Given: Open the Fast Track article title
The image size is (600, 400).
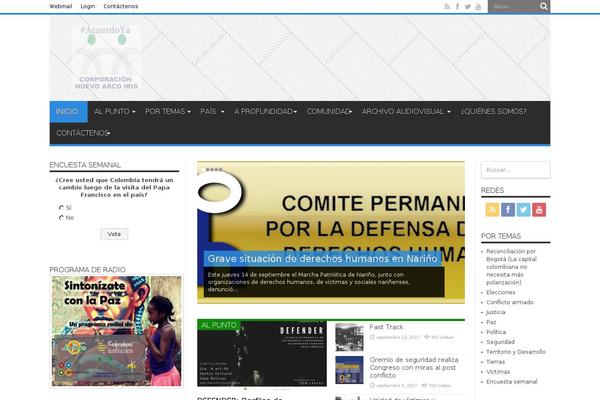Looking at the screenshot, I should click(386, 327).
